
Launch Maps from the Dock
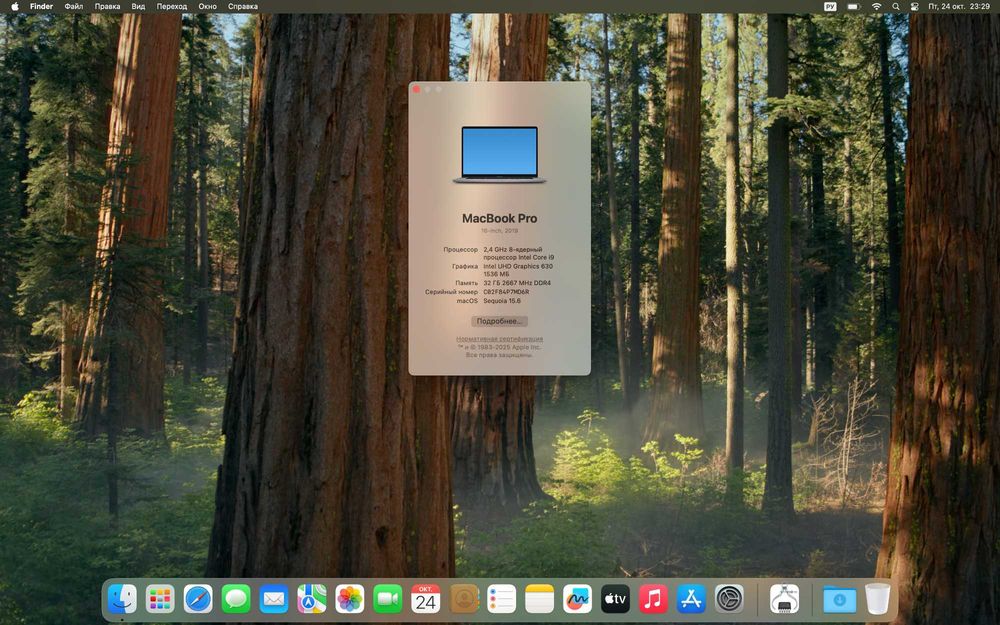click(312, 599)
